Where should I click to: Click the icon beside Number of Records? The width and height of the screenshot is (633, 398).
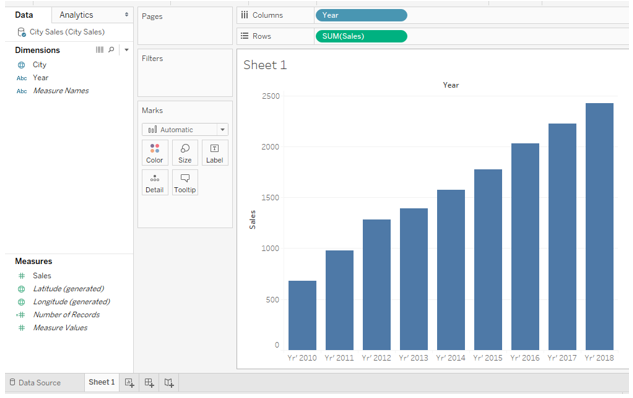(21, 315)
